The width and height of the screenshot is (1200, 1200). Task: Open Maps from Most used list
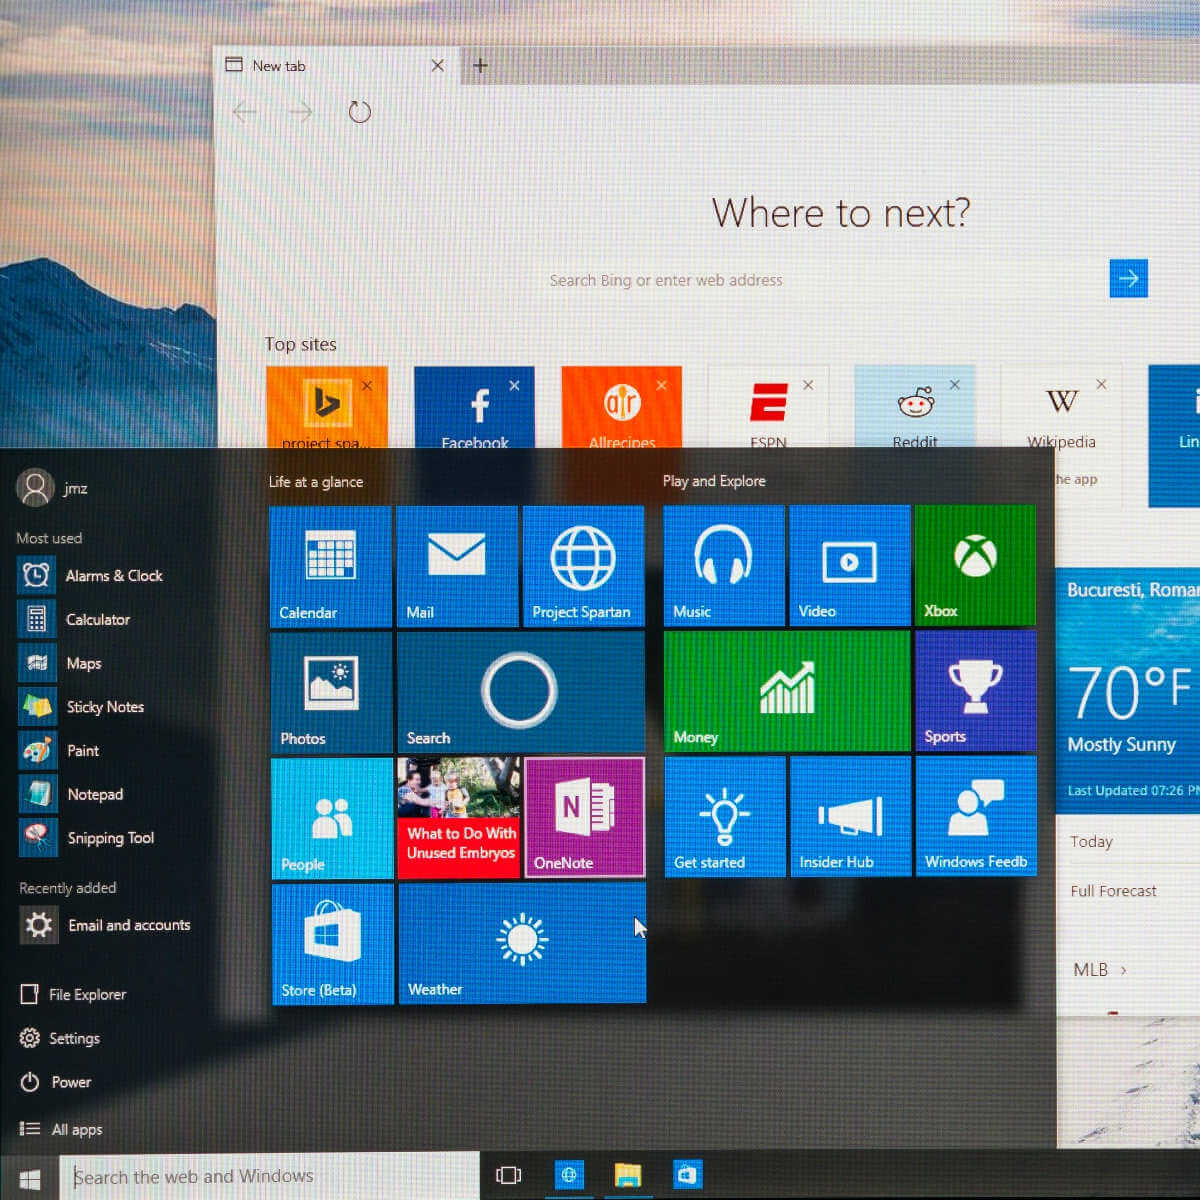pos(62,663)
